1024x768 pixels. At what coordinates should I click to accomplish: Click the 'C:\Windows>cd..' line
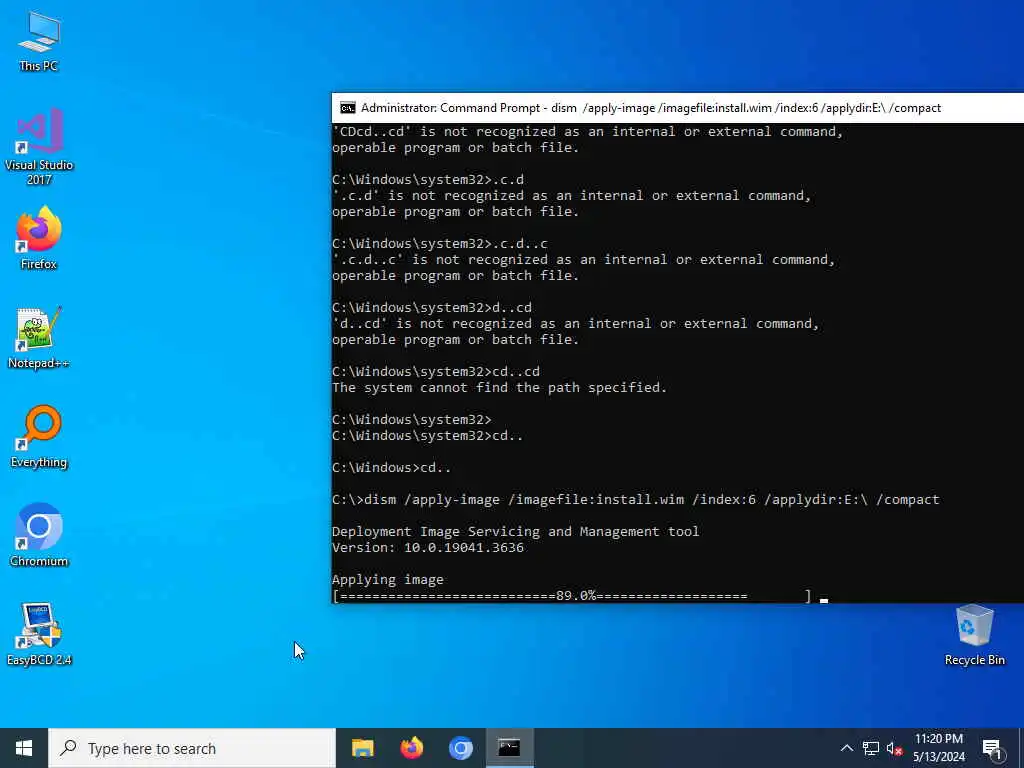tap(391, 468)
